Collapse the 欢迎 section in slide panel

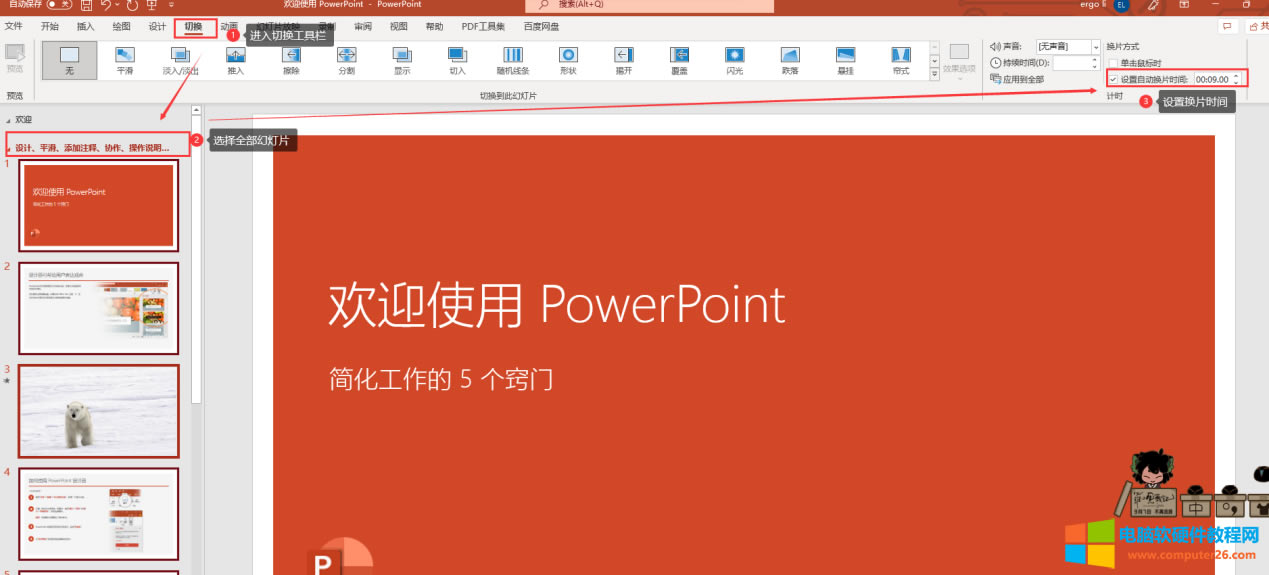pyautogui.click(x=7, y=119)
